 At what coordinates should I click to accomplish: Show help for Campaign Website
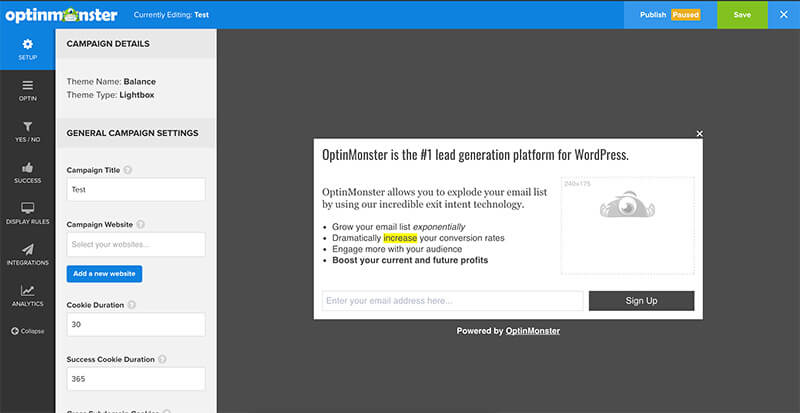pyautogui.click(x=140, y=225)
